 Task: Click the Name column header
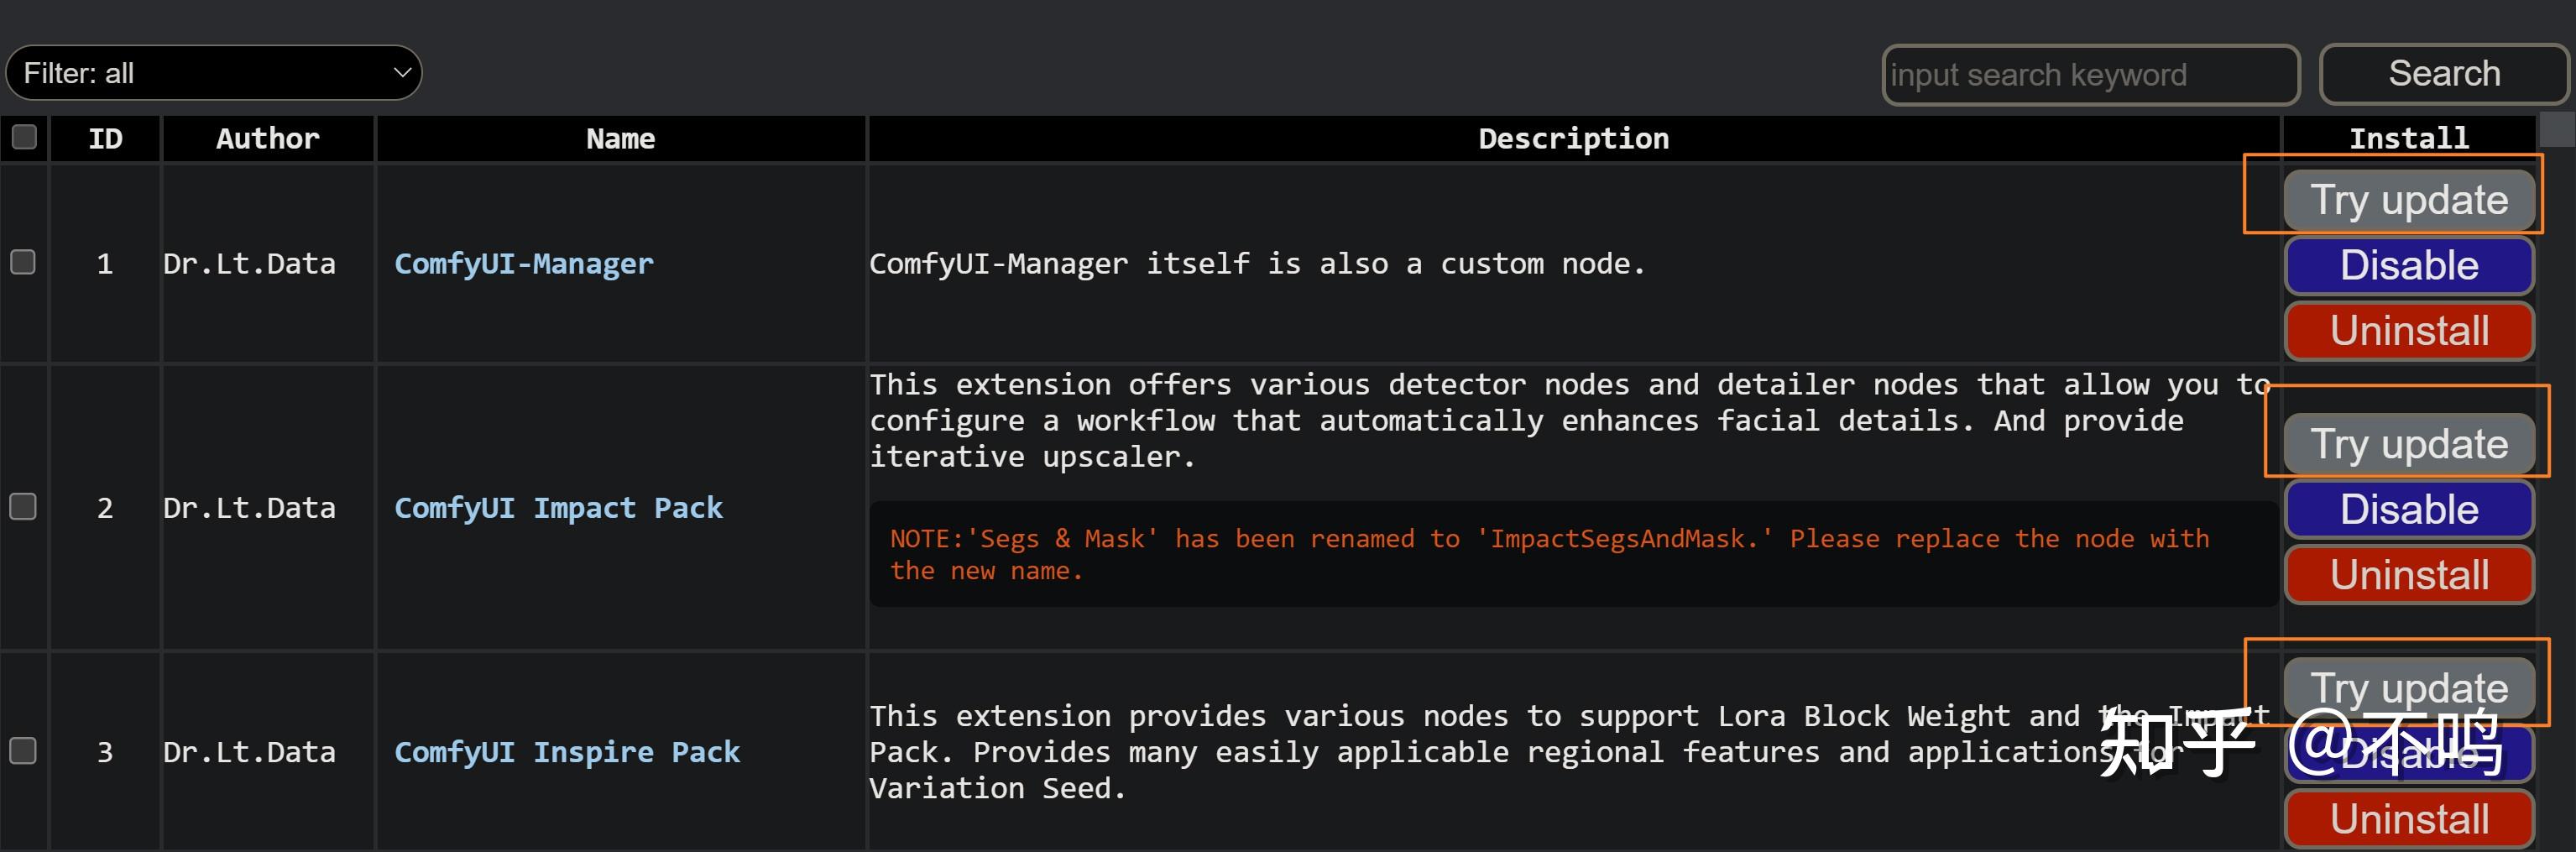pos(620,139)
